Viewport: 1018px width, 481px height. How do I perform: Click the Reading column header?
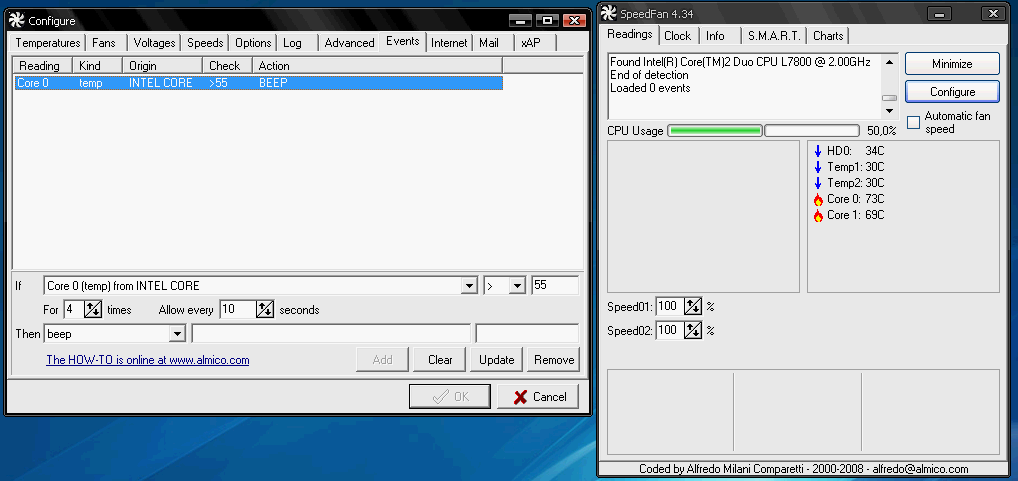43,66
